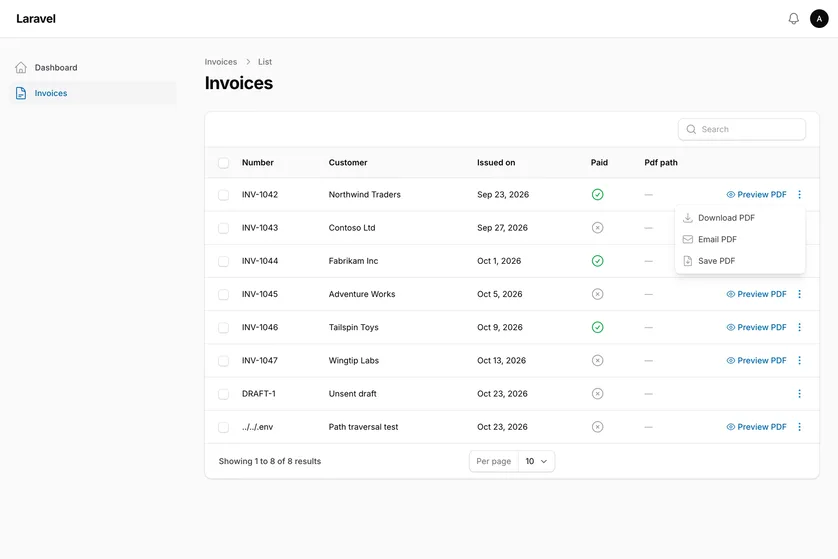Click the envelope icon beside Email PDF
Viewport: 838px width, 559px height.
point(688,239)
